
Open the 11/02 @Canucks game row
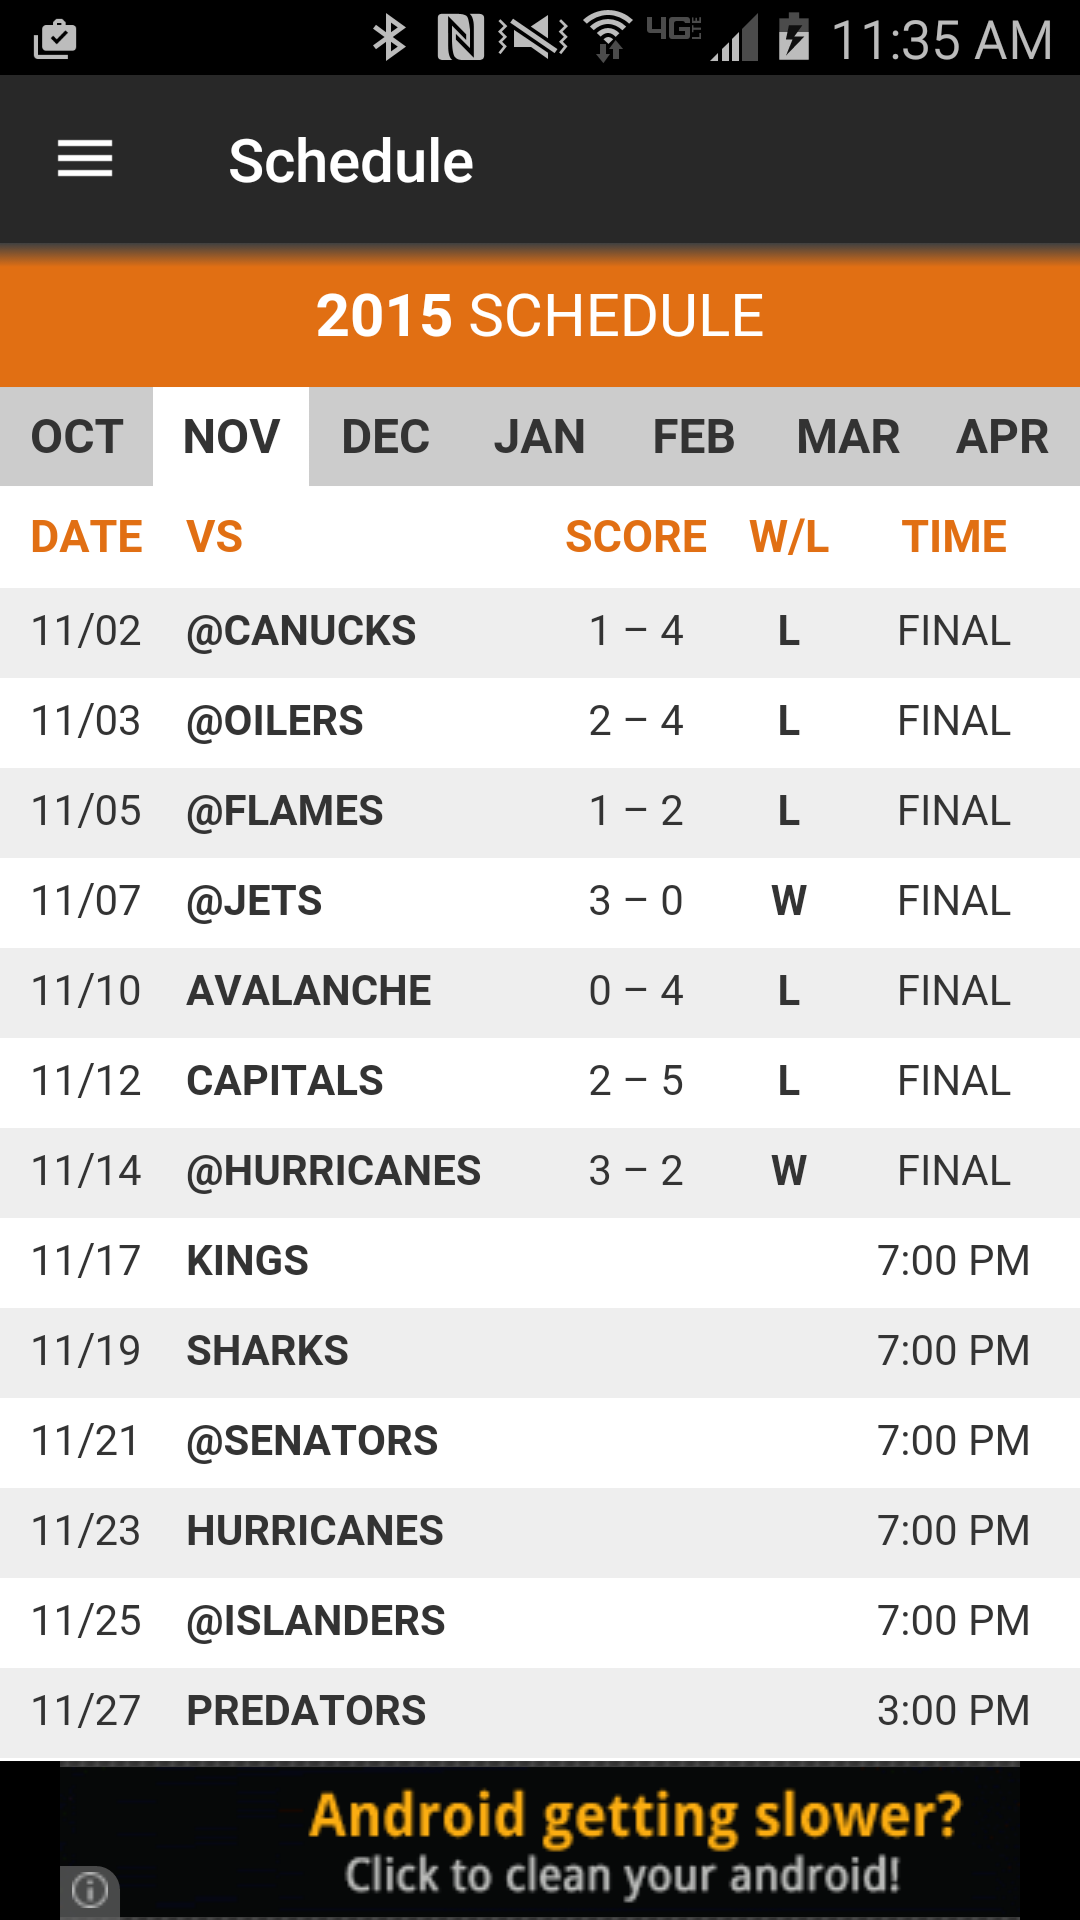coord(540,632)
